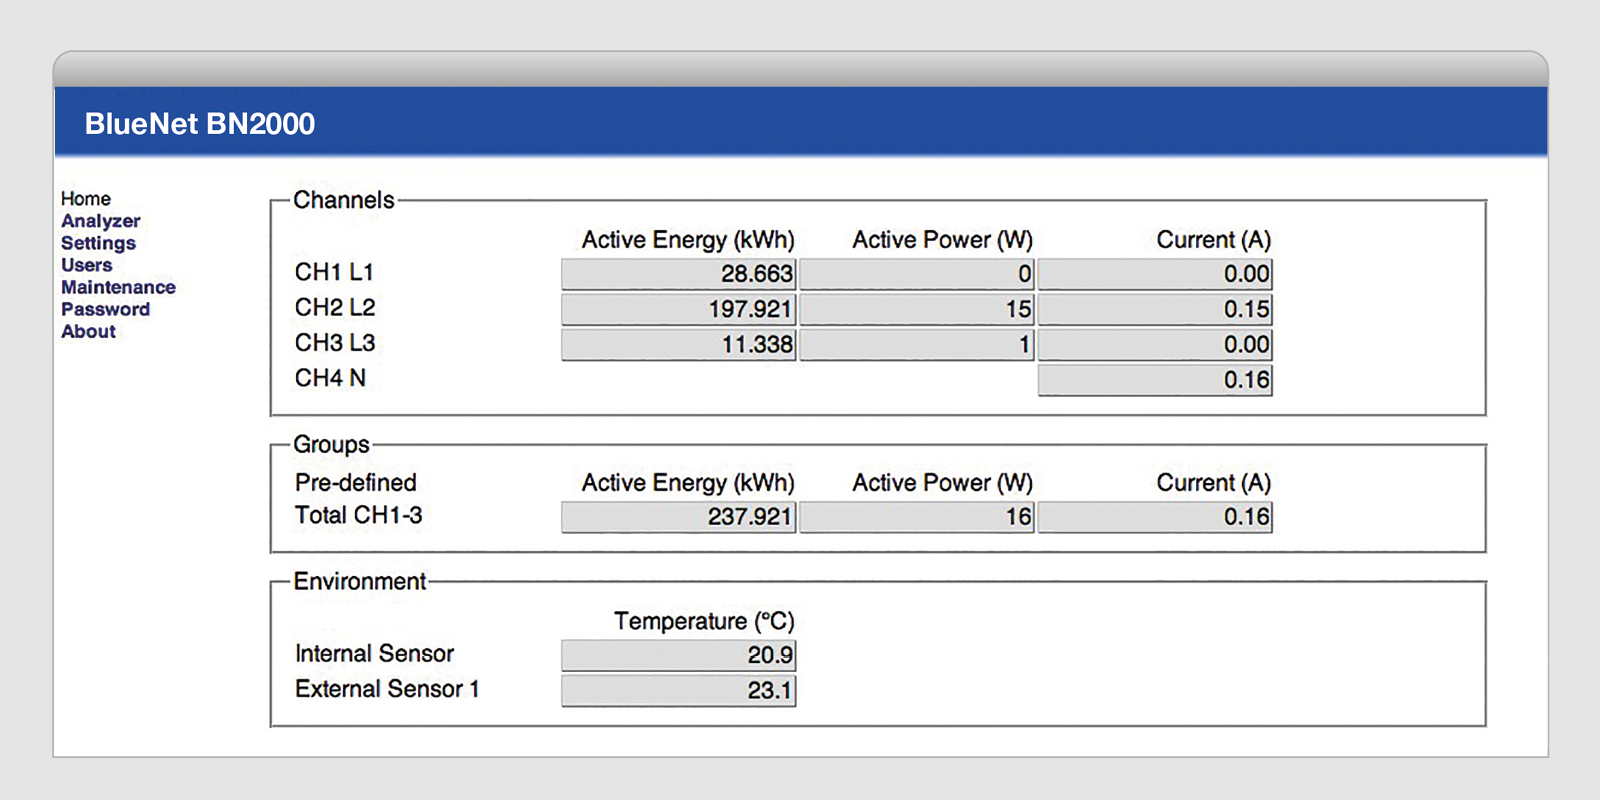Click the CH2 L2 row label
The image size is (1600, 800).
point(335,307)
